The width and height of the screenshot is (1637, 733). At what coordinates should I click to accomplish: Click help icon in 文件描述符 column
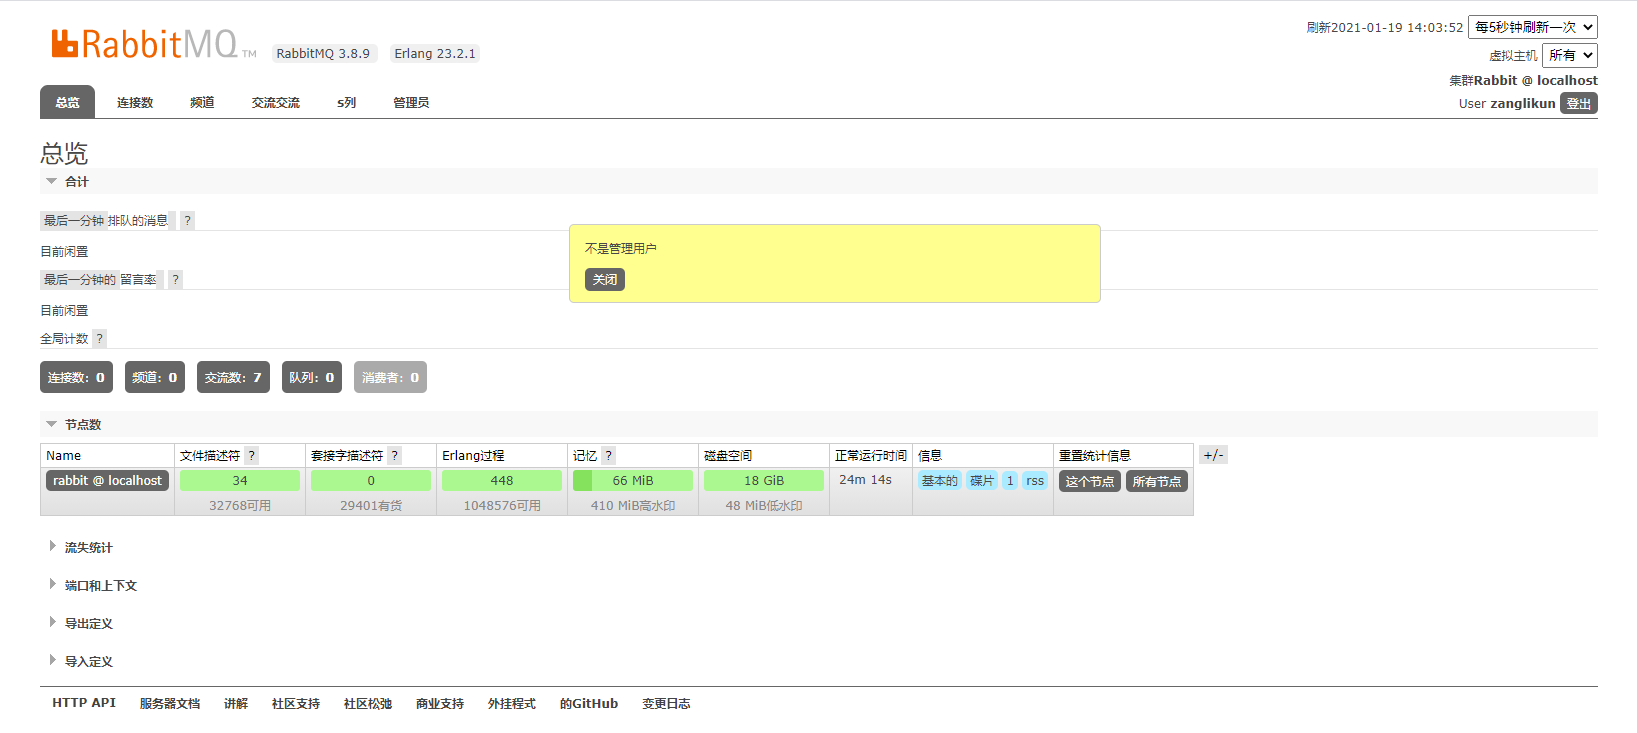pos(252,456)
